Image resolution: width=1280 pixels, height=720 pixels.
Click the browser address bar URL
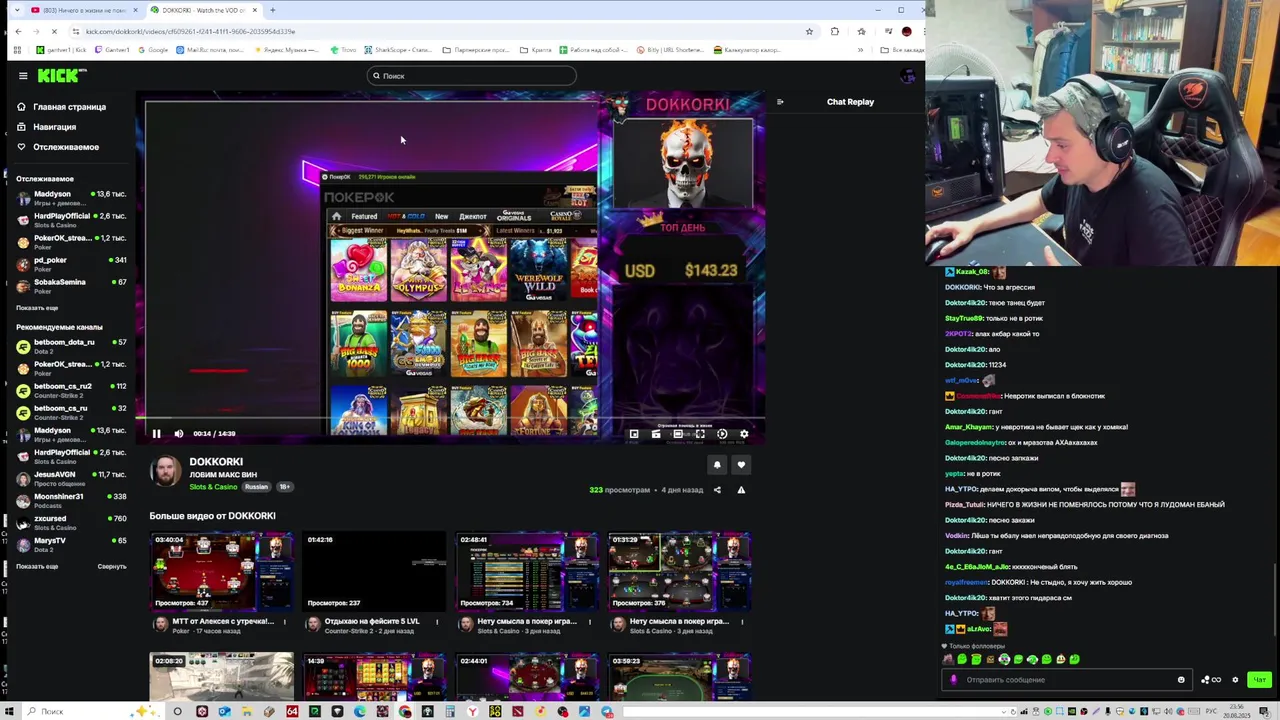(x=190, y=31)
